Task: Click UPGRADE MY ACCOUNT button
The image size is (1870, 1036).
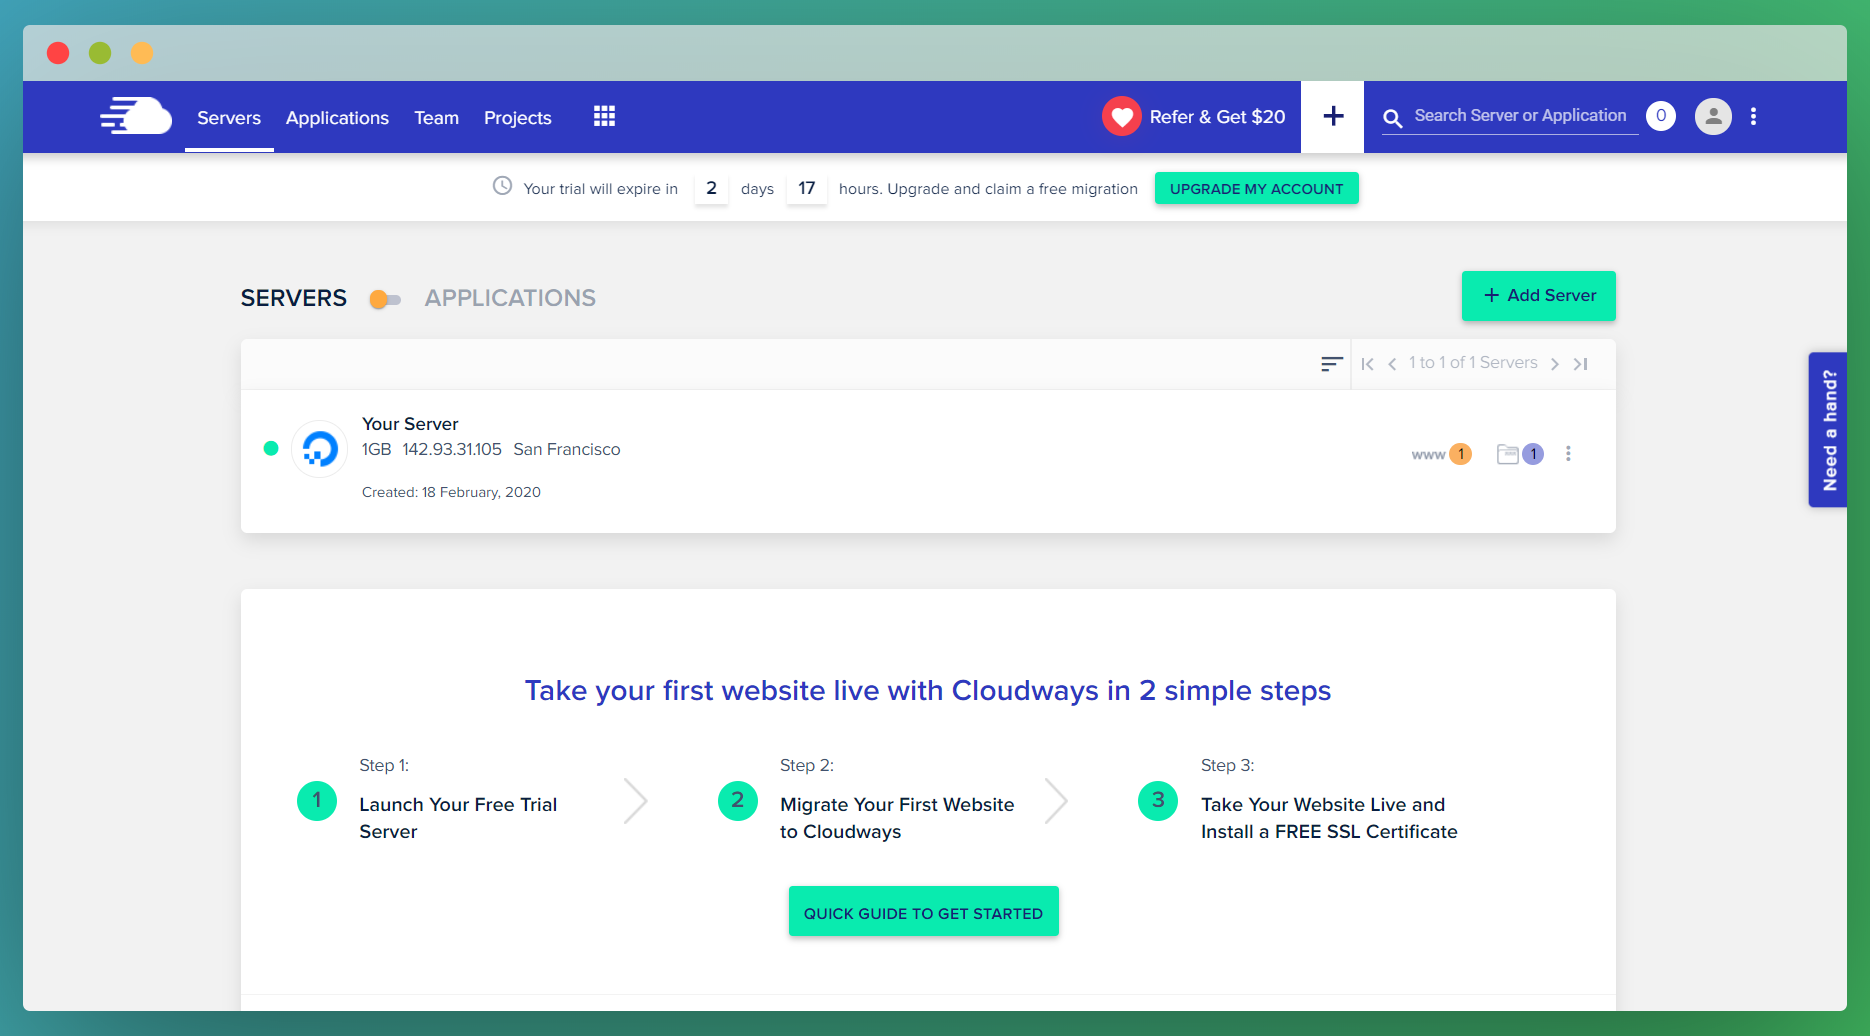Action: click(x=1257, y=188)
